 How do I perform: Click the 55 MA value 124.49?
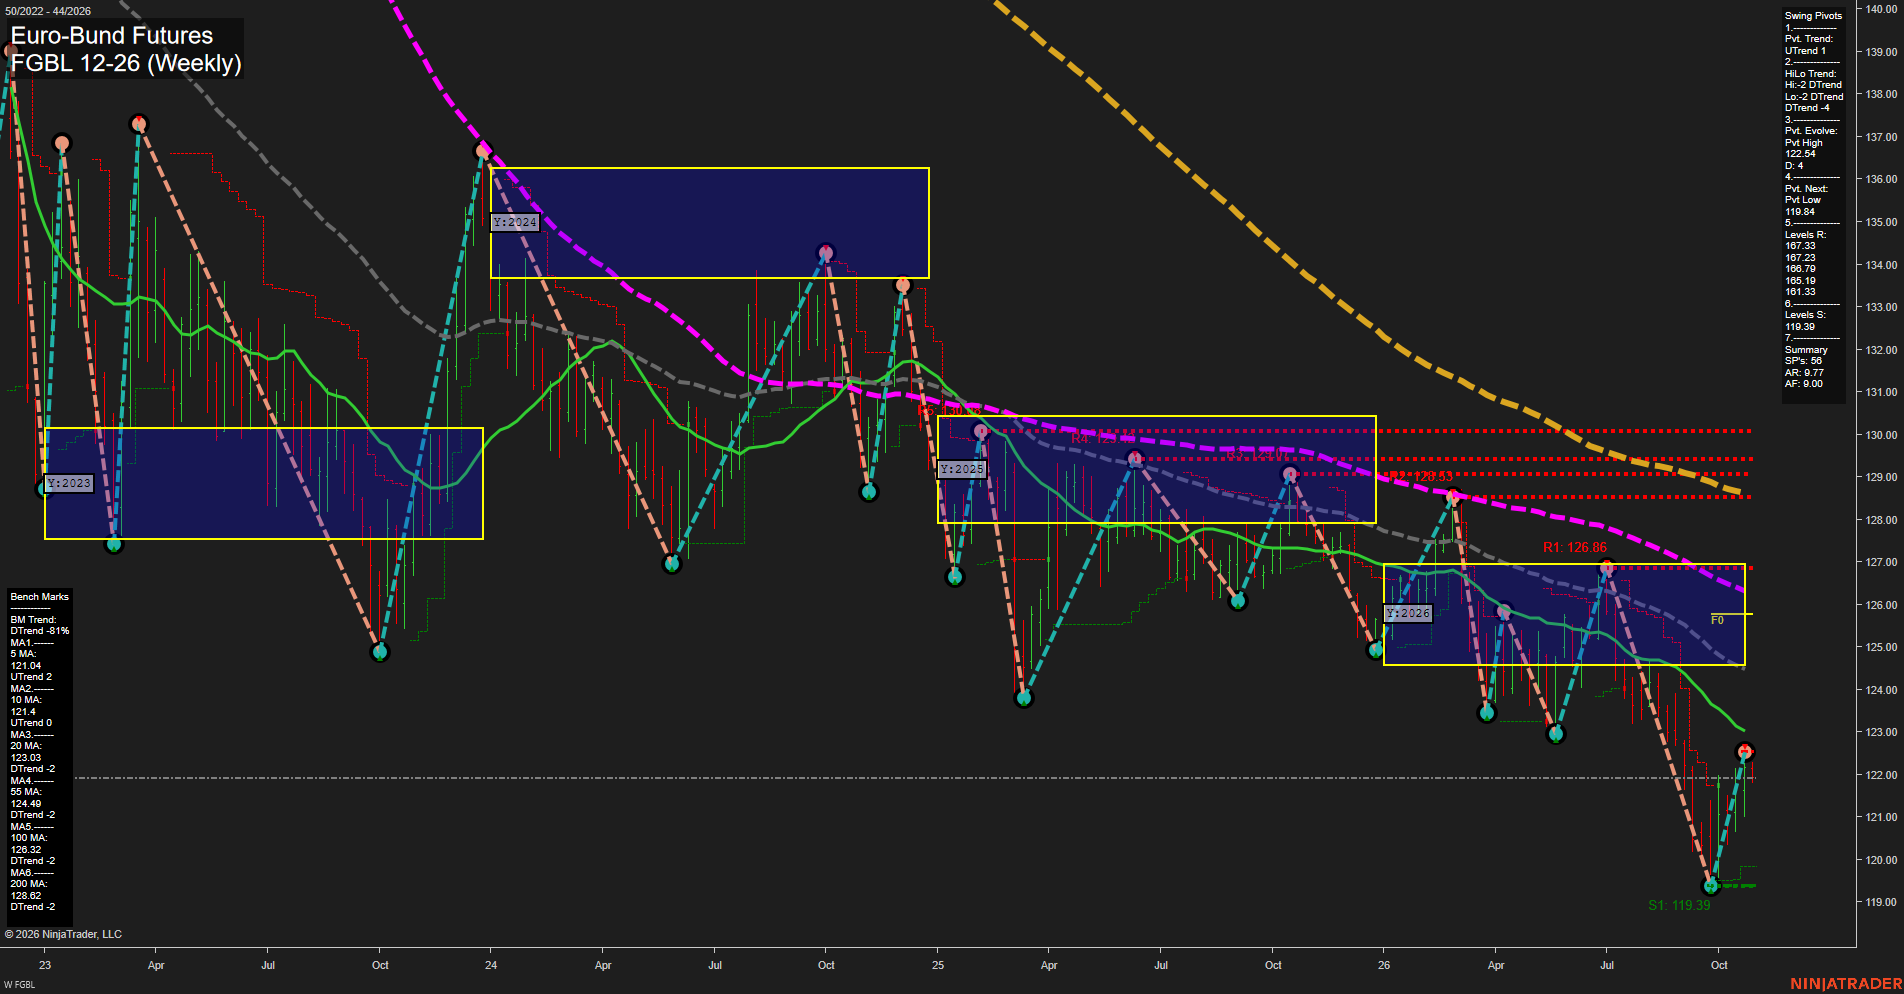26,804
